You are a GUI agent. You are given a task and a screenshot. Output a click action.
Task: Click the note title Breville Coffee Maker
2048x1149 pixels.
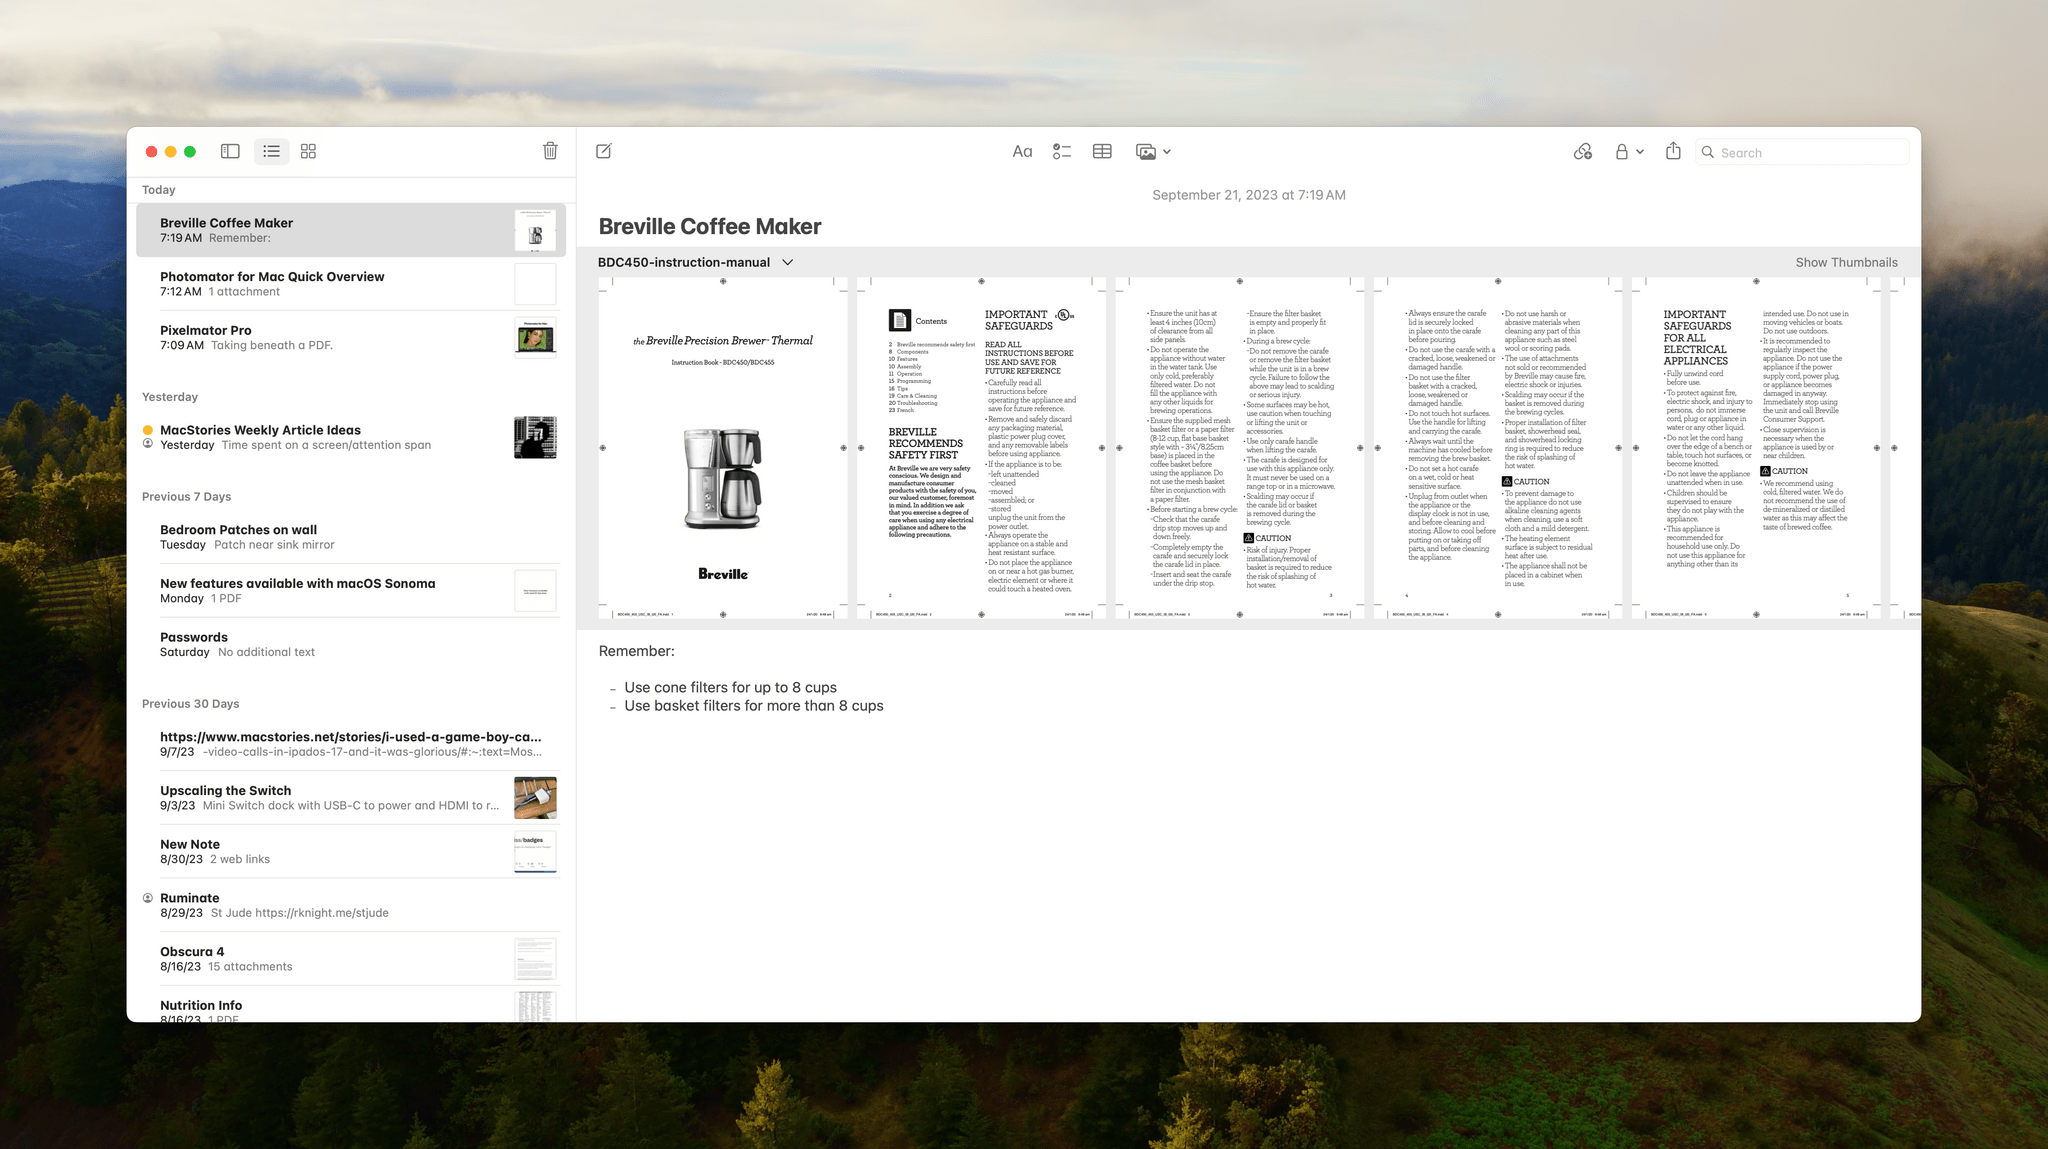pos(709,226)
